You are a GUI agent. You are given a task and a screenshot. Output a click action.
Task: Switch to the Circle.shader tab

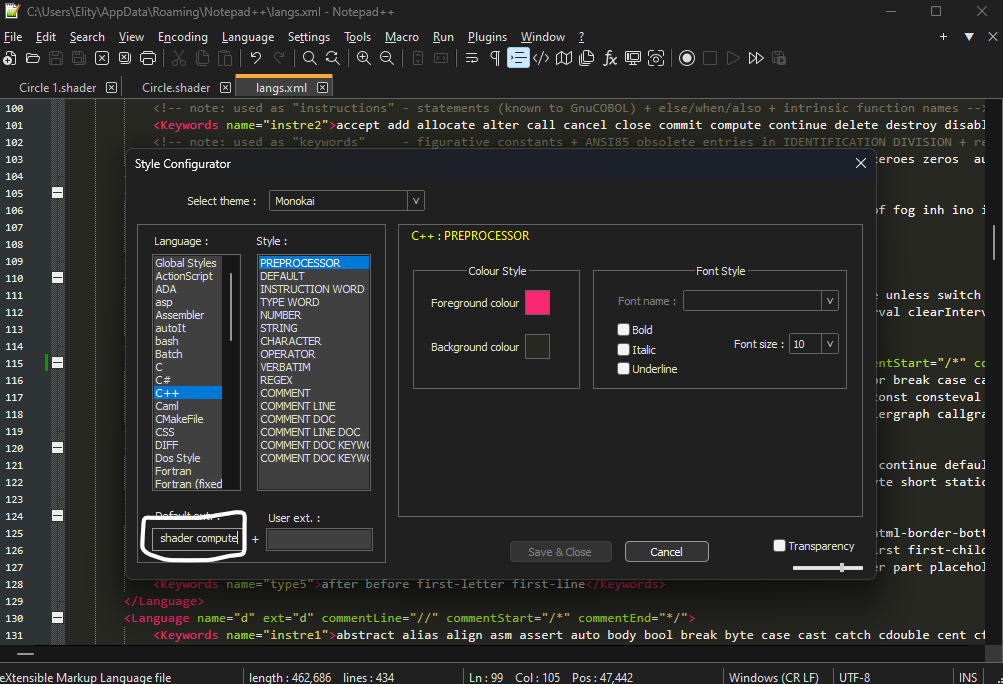click(x=176, y=88)
